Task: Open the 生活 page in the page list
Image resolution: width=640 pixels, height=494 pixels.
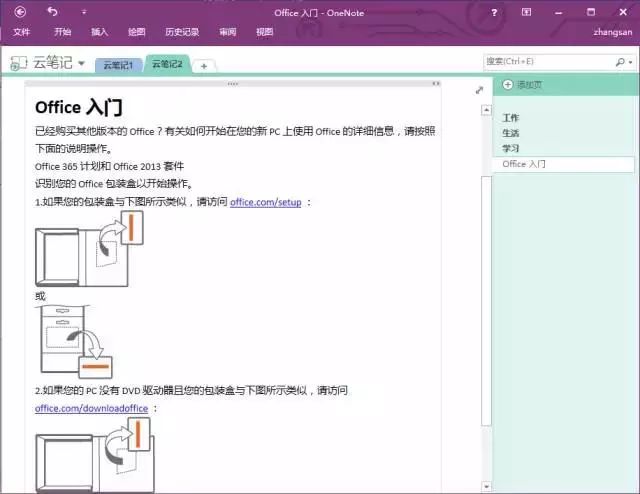Action: point(511,133)
